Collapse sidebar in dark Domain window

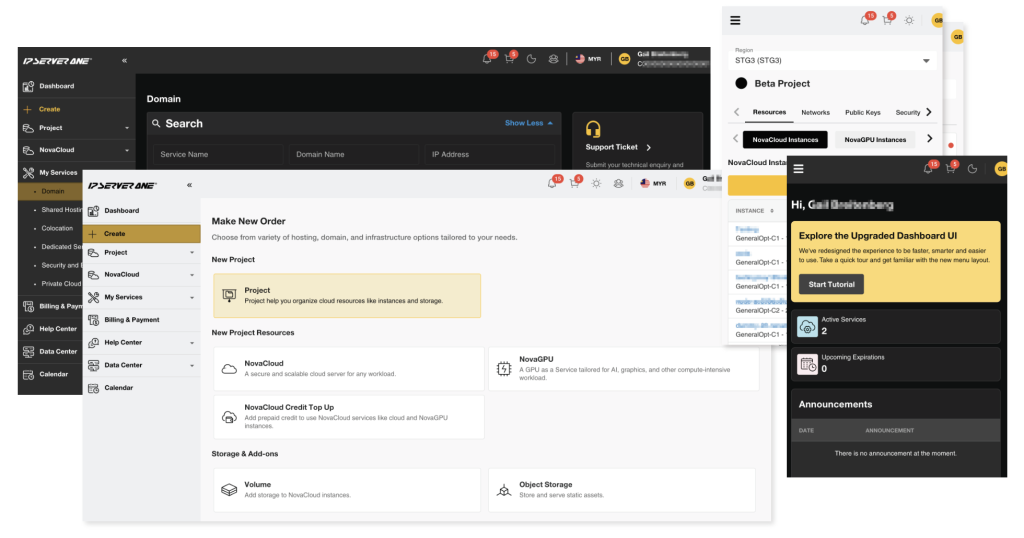[x=124, y=61]
